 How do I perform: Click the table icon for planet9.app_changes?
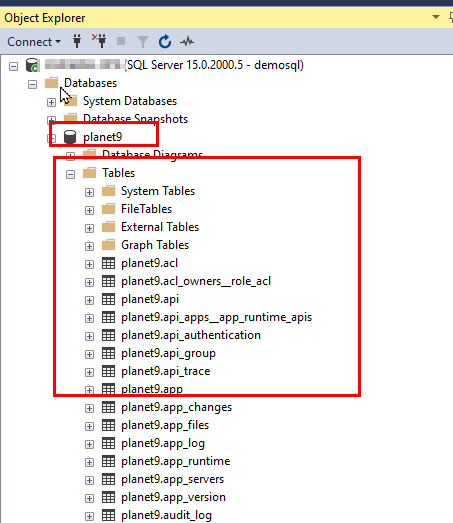tap(108, 407)
